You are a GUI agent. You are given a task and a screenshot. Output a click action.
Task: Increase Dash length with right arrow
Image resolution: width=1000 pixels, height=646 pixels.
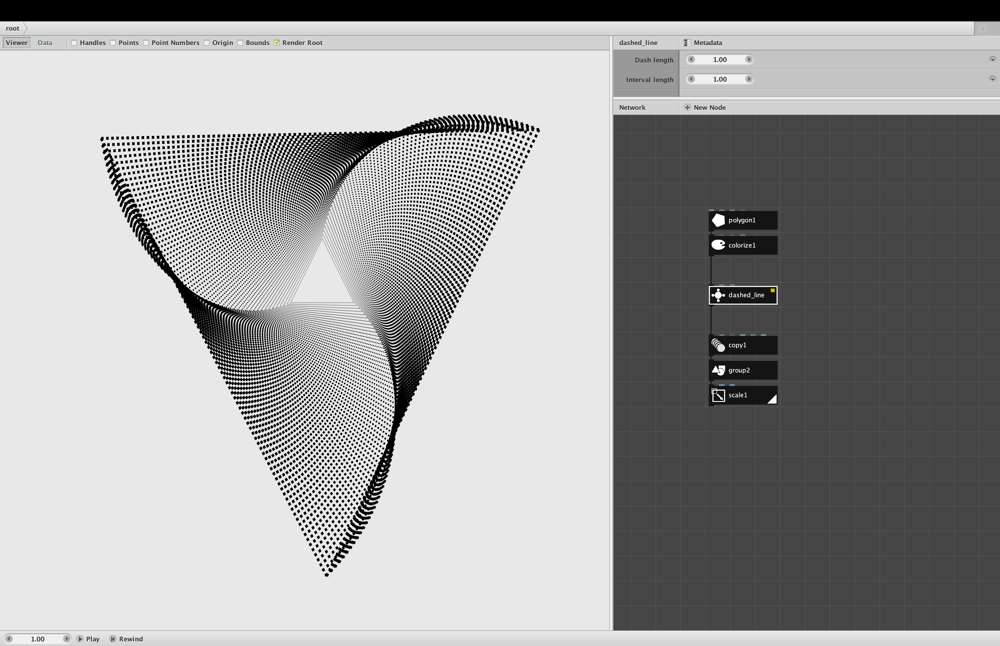(749, 59)
